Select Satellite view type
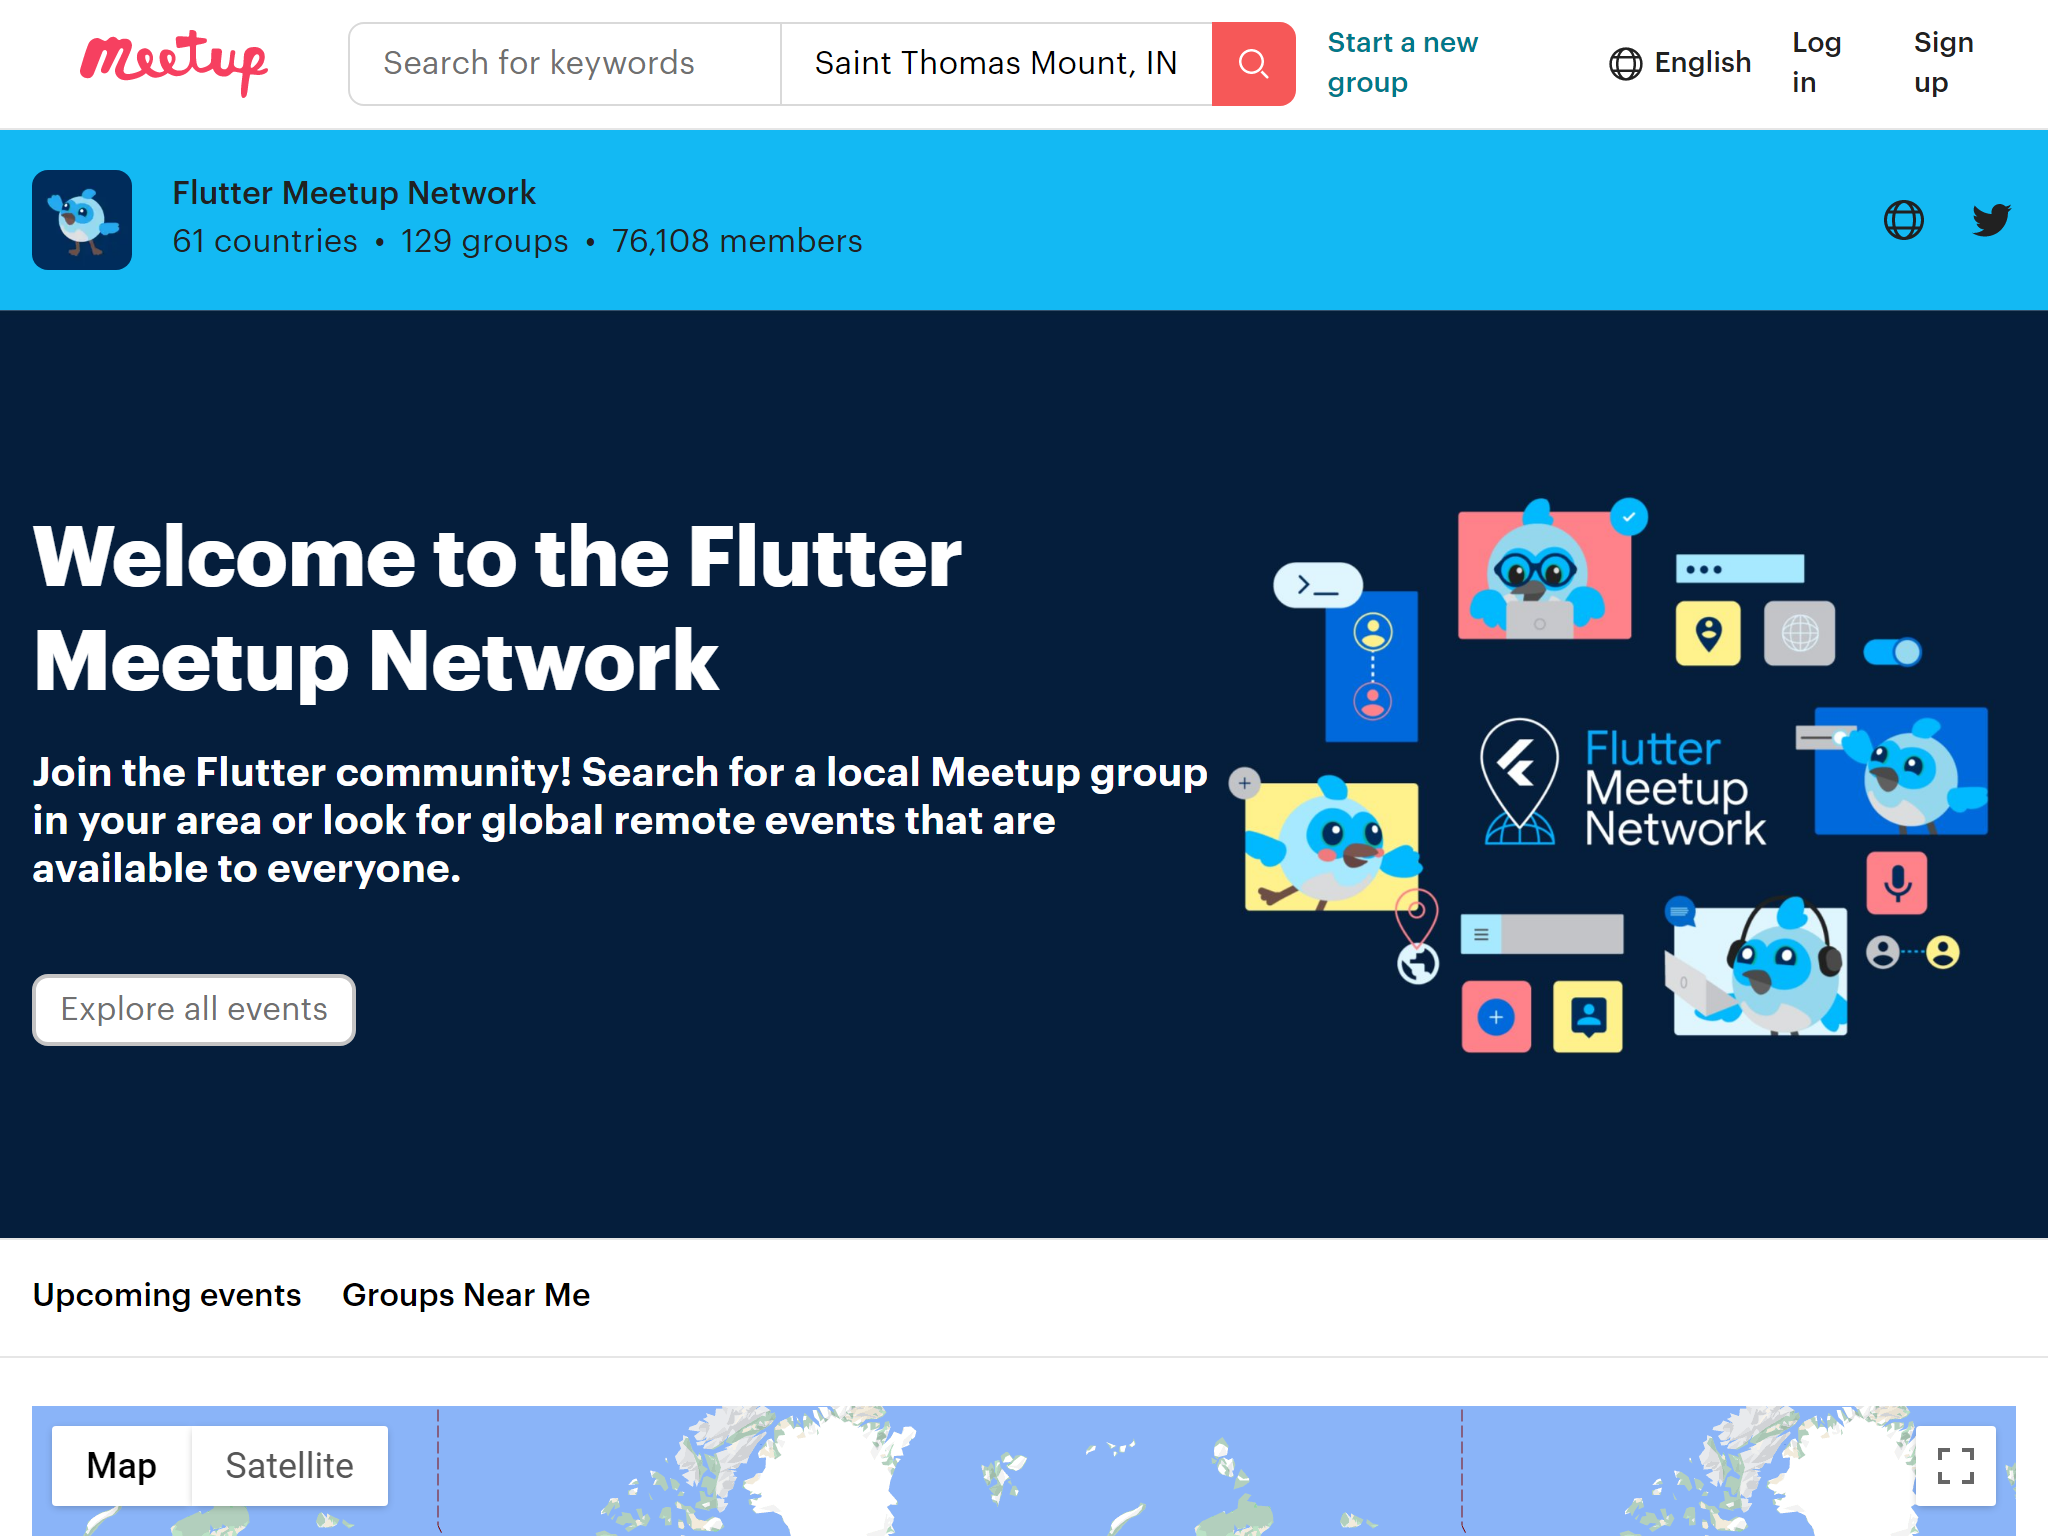 289,1466
